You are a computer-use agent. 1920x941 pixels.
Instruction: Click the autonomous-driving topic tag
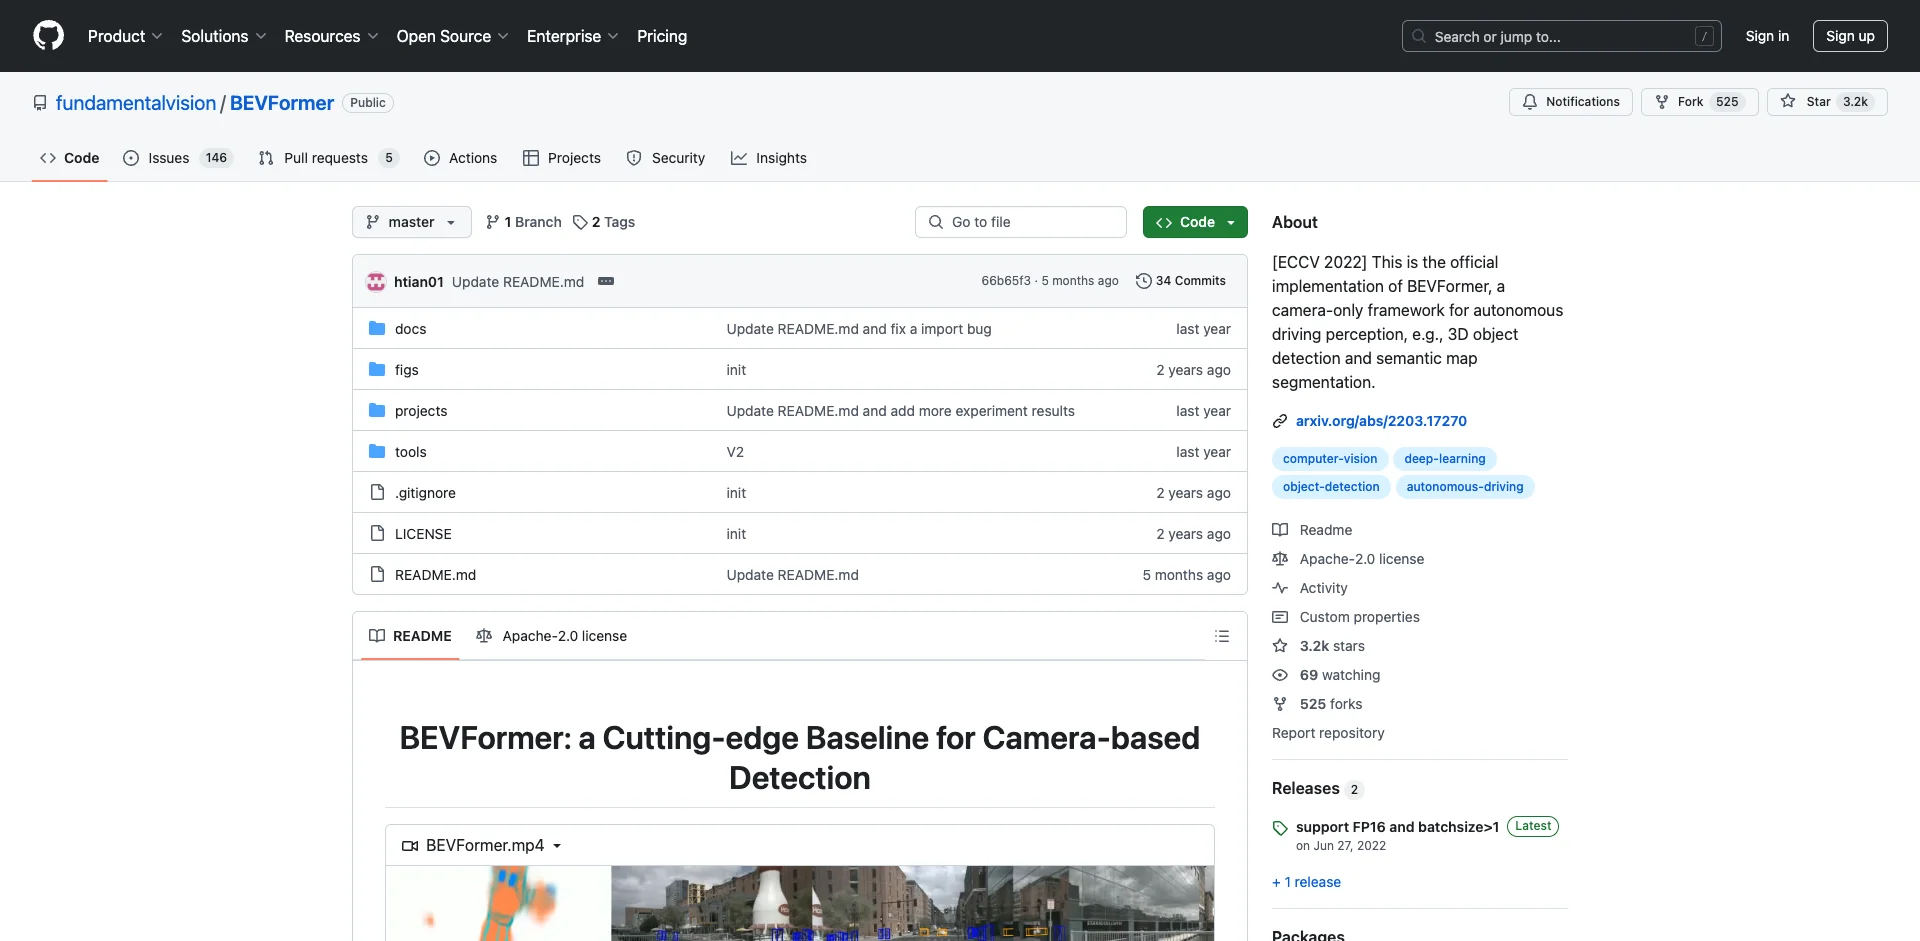click(x=1465, y=487)
